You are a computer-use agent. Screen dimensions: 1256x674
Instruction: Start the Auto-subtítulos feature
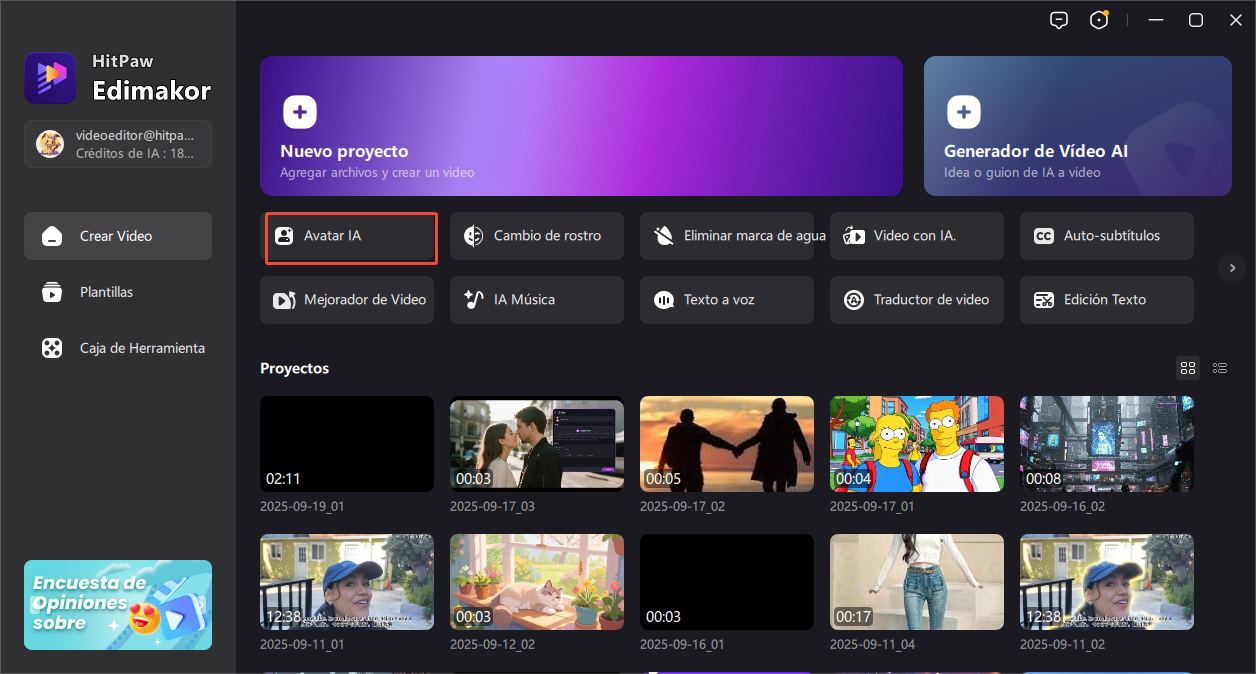pyautogui.click(x=1106, y=237)
